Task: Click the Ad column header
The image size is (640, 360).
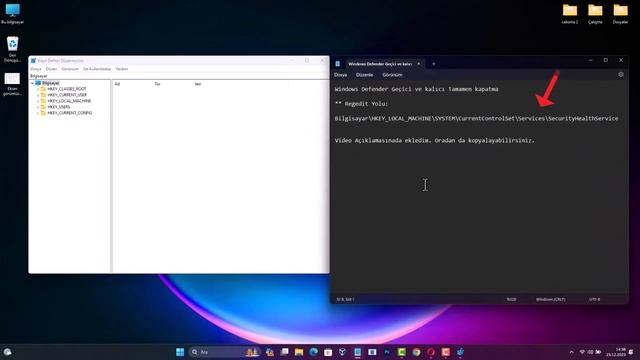Action: pyautogui.click(x=117, y=84)
